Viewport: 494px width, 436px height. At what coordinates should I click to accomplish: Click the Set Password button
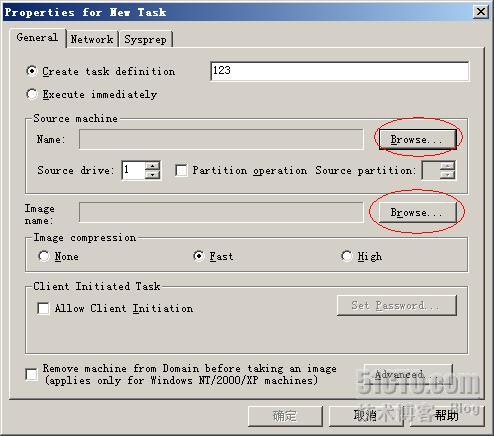point(396,305)
